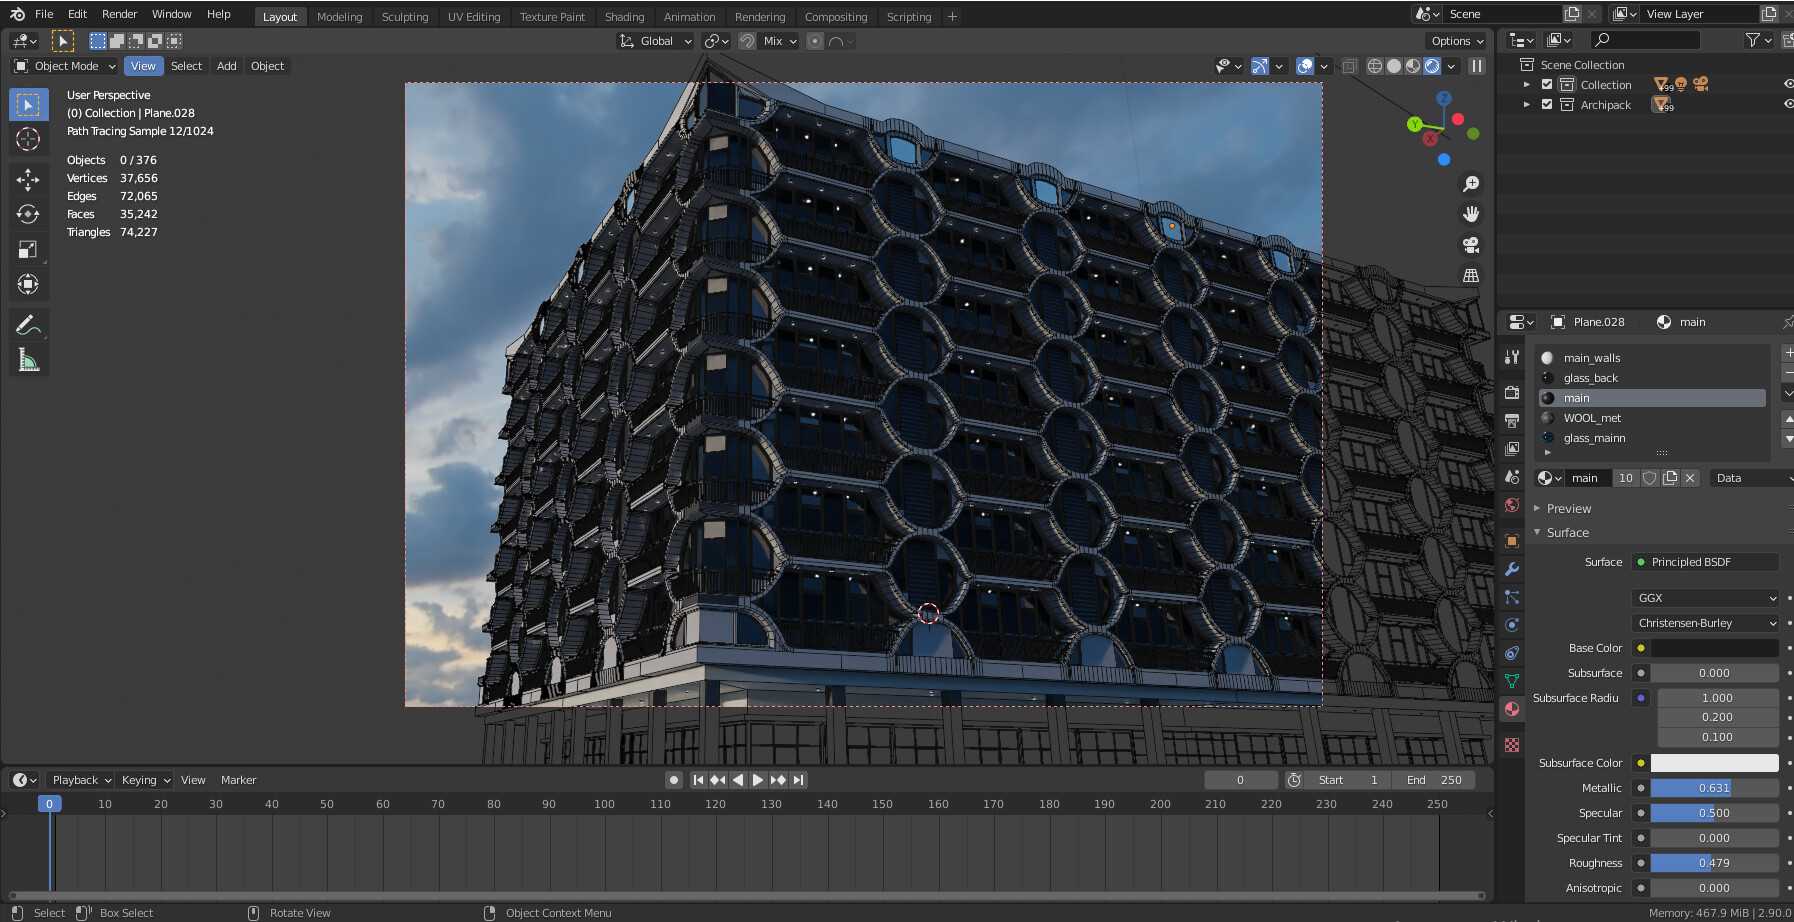This screenshot has height=922, width=1794.
Task: Switch to wireframe viewport shading
Action: (x=1375, y=66)
